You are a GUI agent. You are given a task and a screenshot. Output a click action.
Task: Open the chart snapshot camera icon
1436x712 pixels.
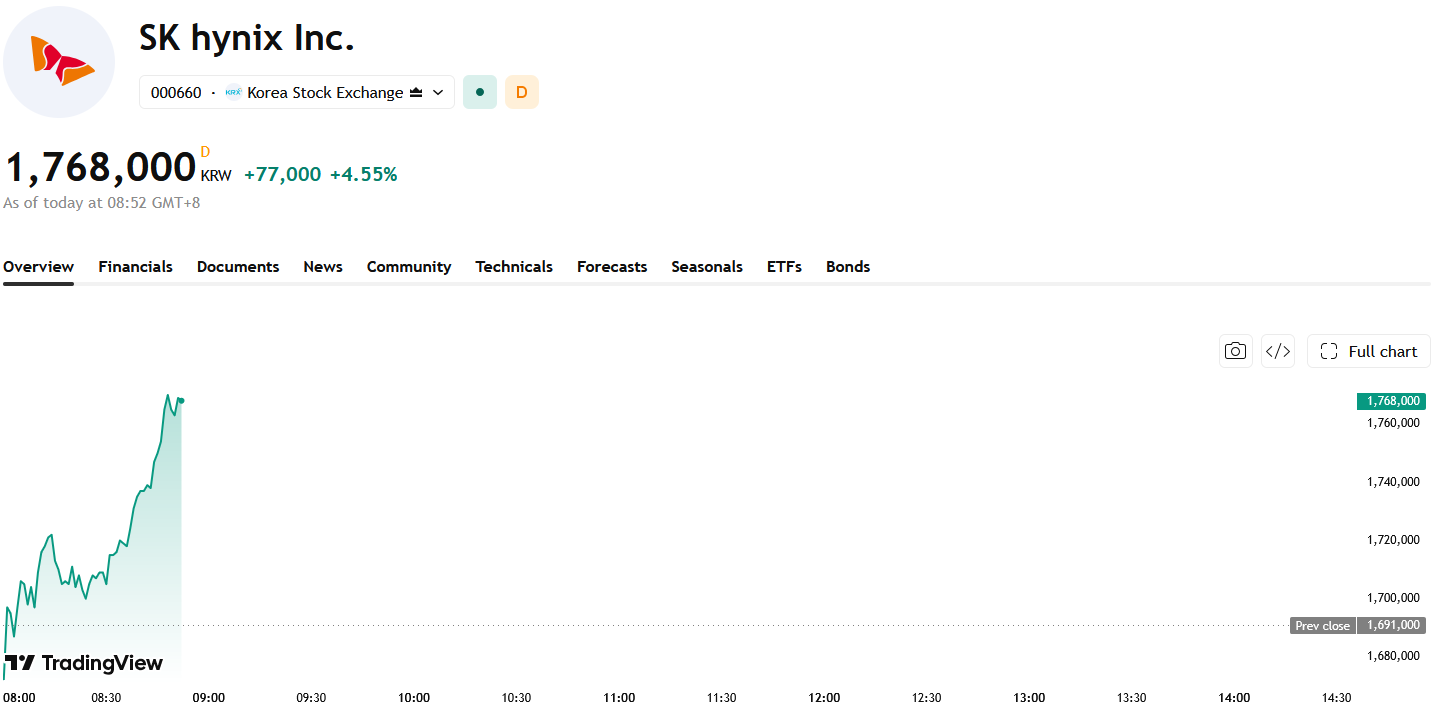pyautogui.click(x=1236, y=351)
